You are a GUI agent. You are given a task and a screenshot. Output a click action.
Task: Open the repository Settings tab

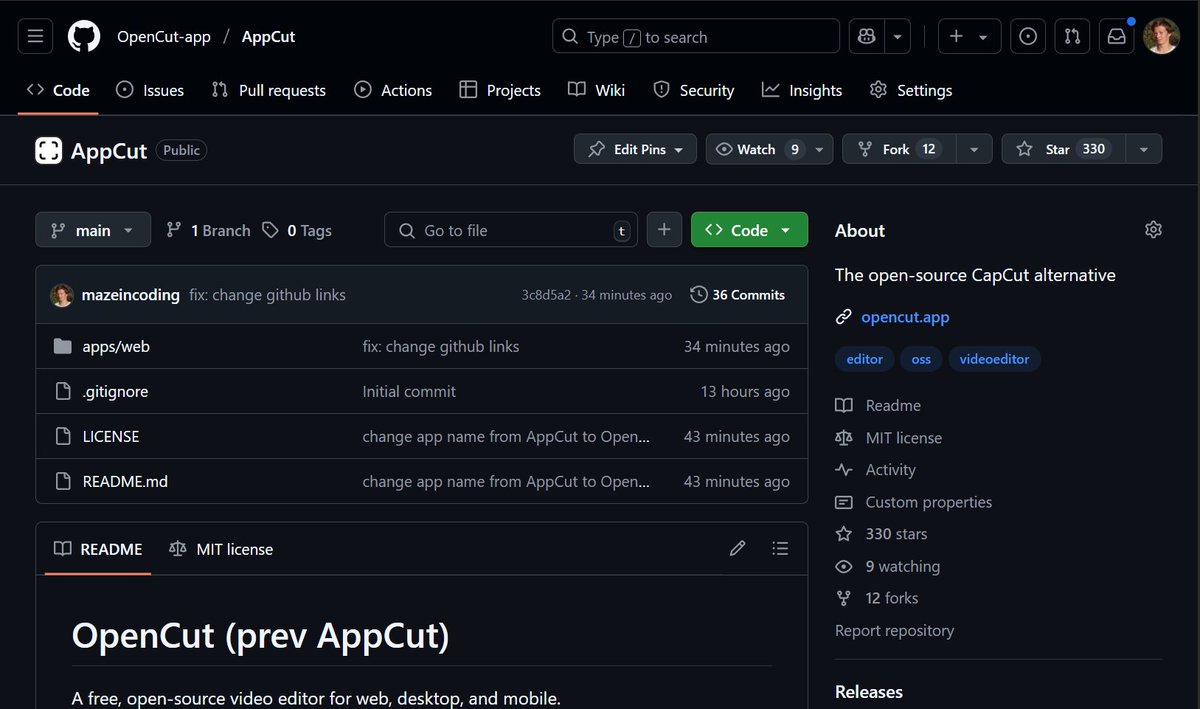(x=911, y=90)
